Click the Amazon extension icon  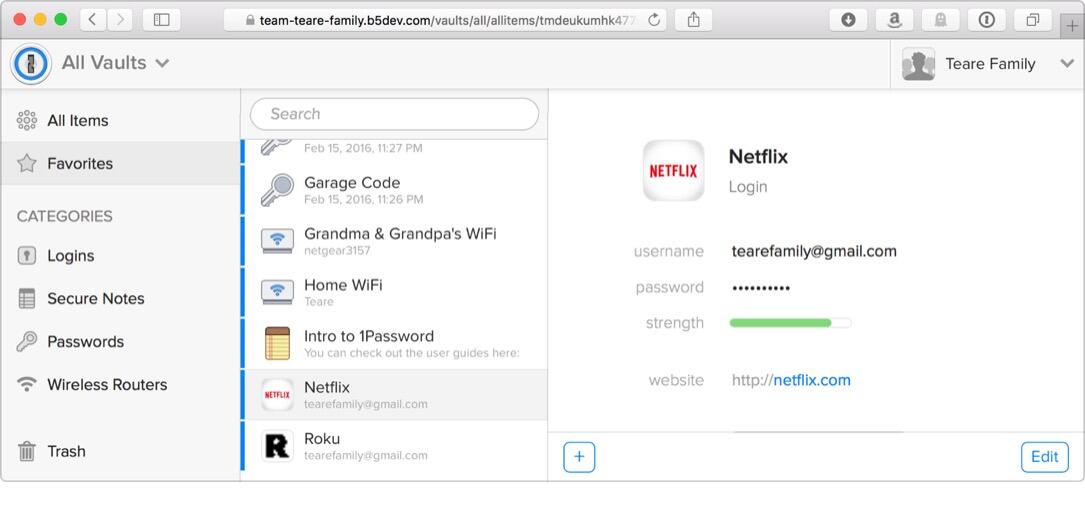894,20
